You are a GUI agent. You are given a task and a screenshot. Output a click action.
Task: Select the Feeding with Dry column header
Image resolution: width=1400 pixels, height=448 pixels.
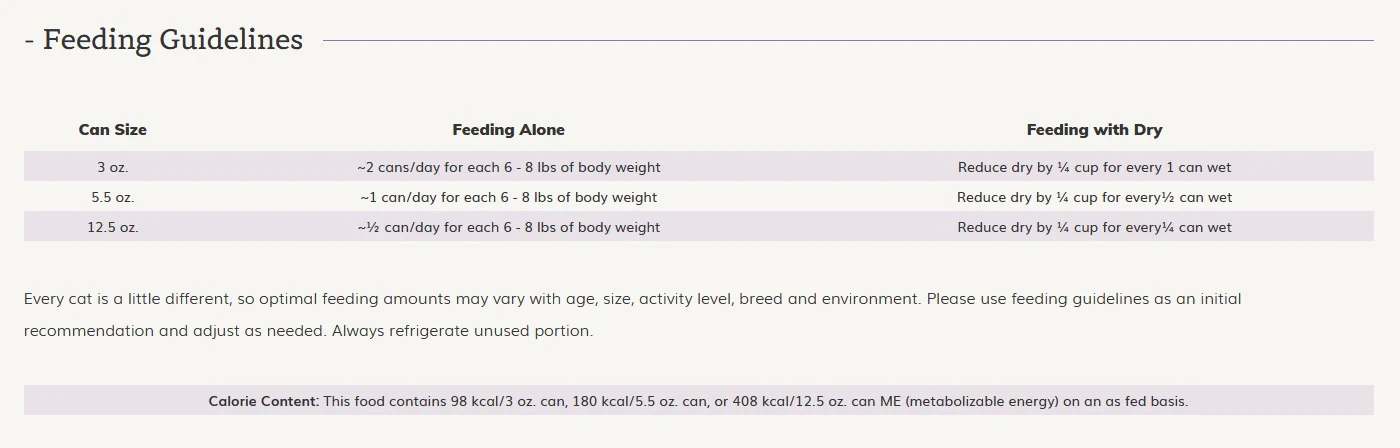coord(1094,130)
